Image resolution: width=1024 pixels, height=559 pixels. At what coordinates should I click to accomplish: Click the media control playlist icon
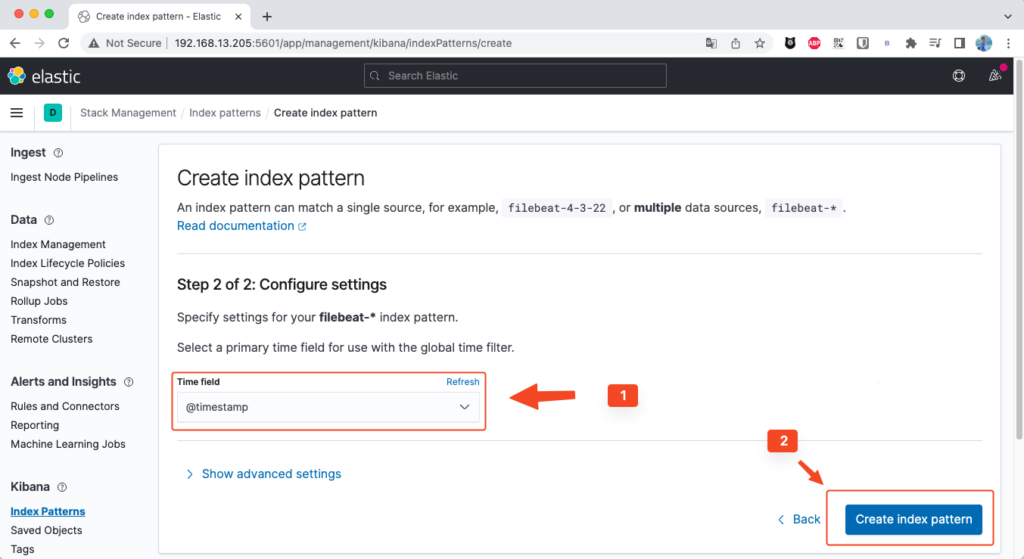tap(935, 43)
